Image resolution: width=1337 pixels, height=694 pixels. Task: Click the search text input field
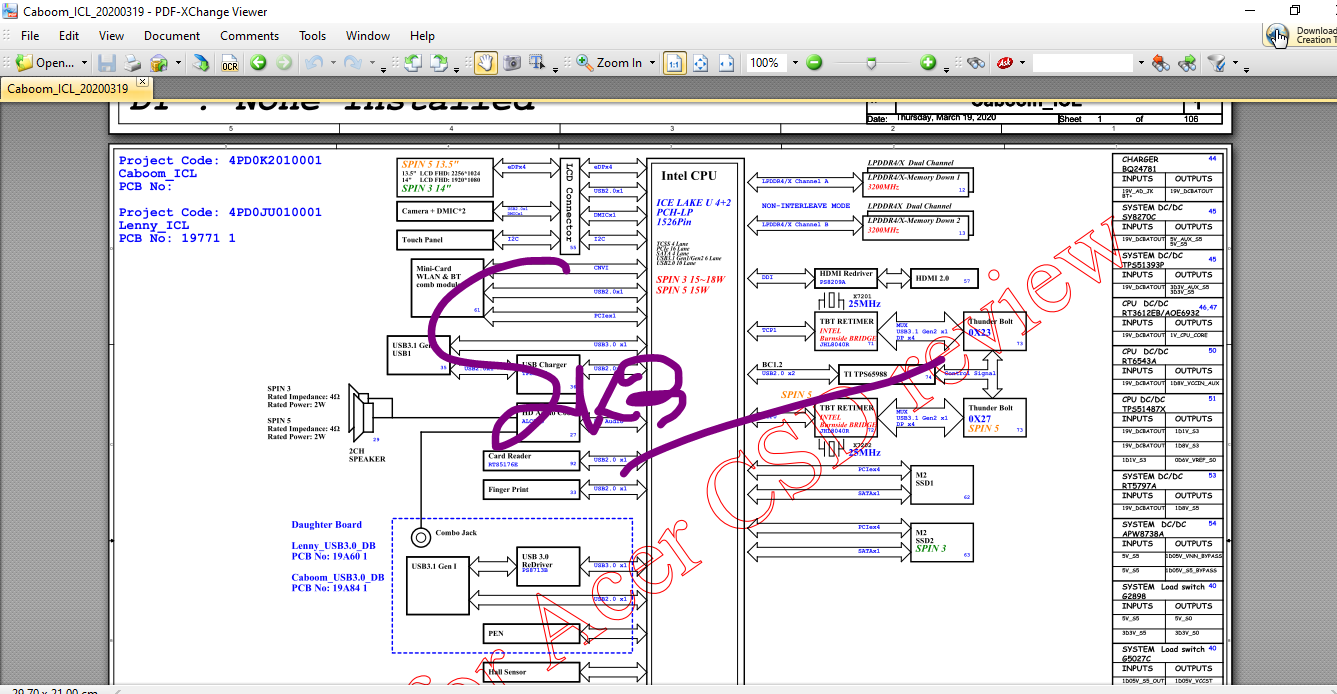tap(1084, 63)
